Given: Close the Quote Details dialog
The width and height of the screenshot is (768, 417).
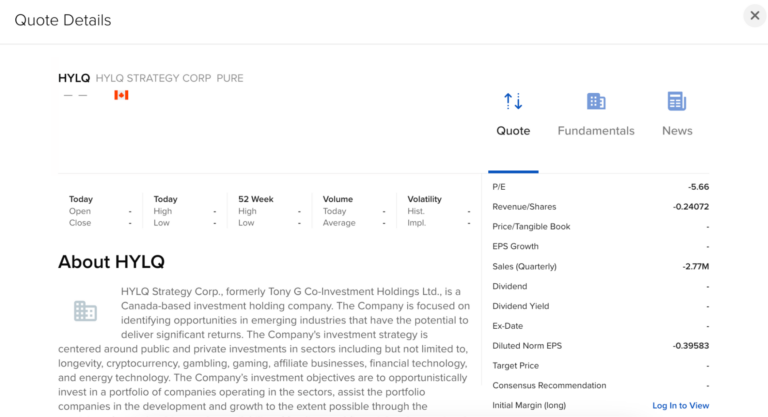Looking at the screenshot, I should pyautogui.click(x=755, y=16).
